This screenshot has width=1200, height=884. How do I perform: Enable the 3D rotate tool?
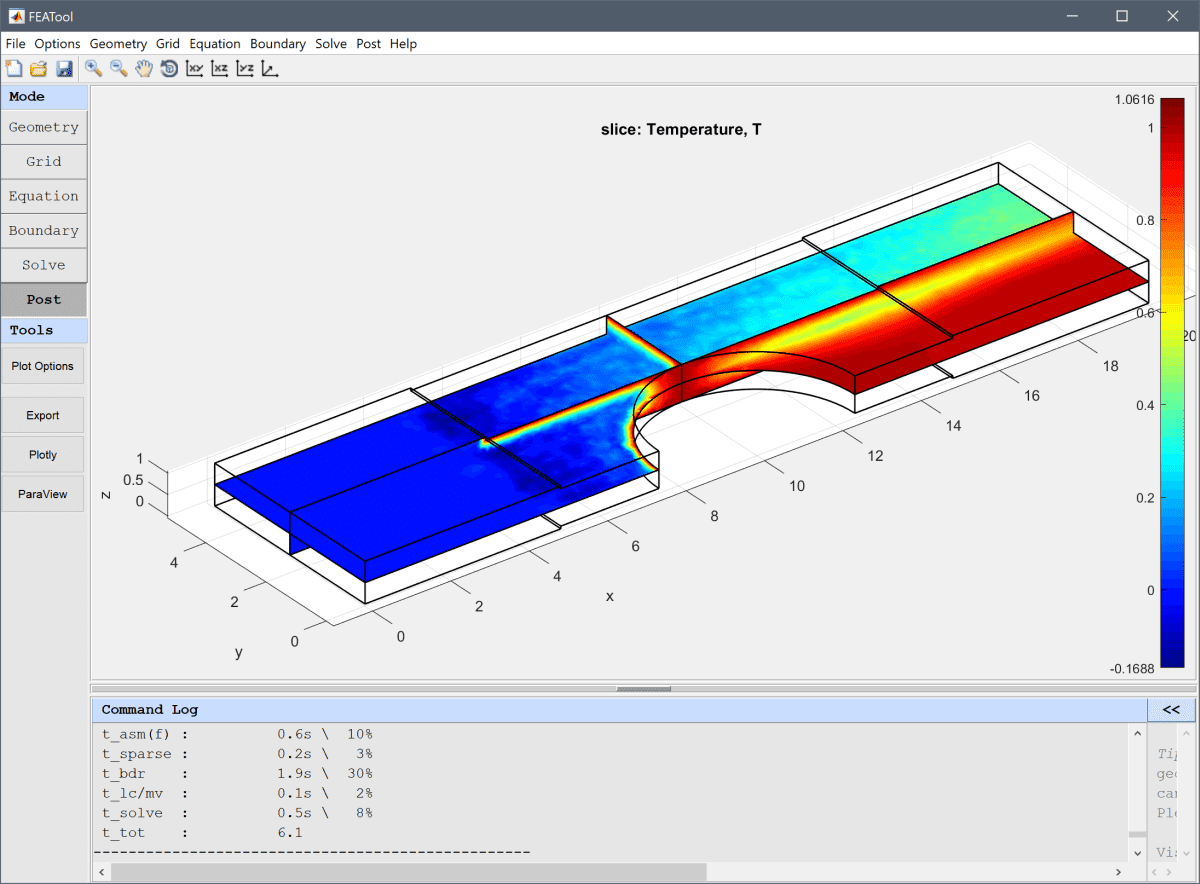[x=169, y=68]
